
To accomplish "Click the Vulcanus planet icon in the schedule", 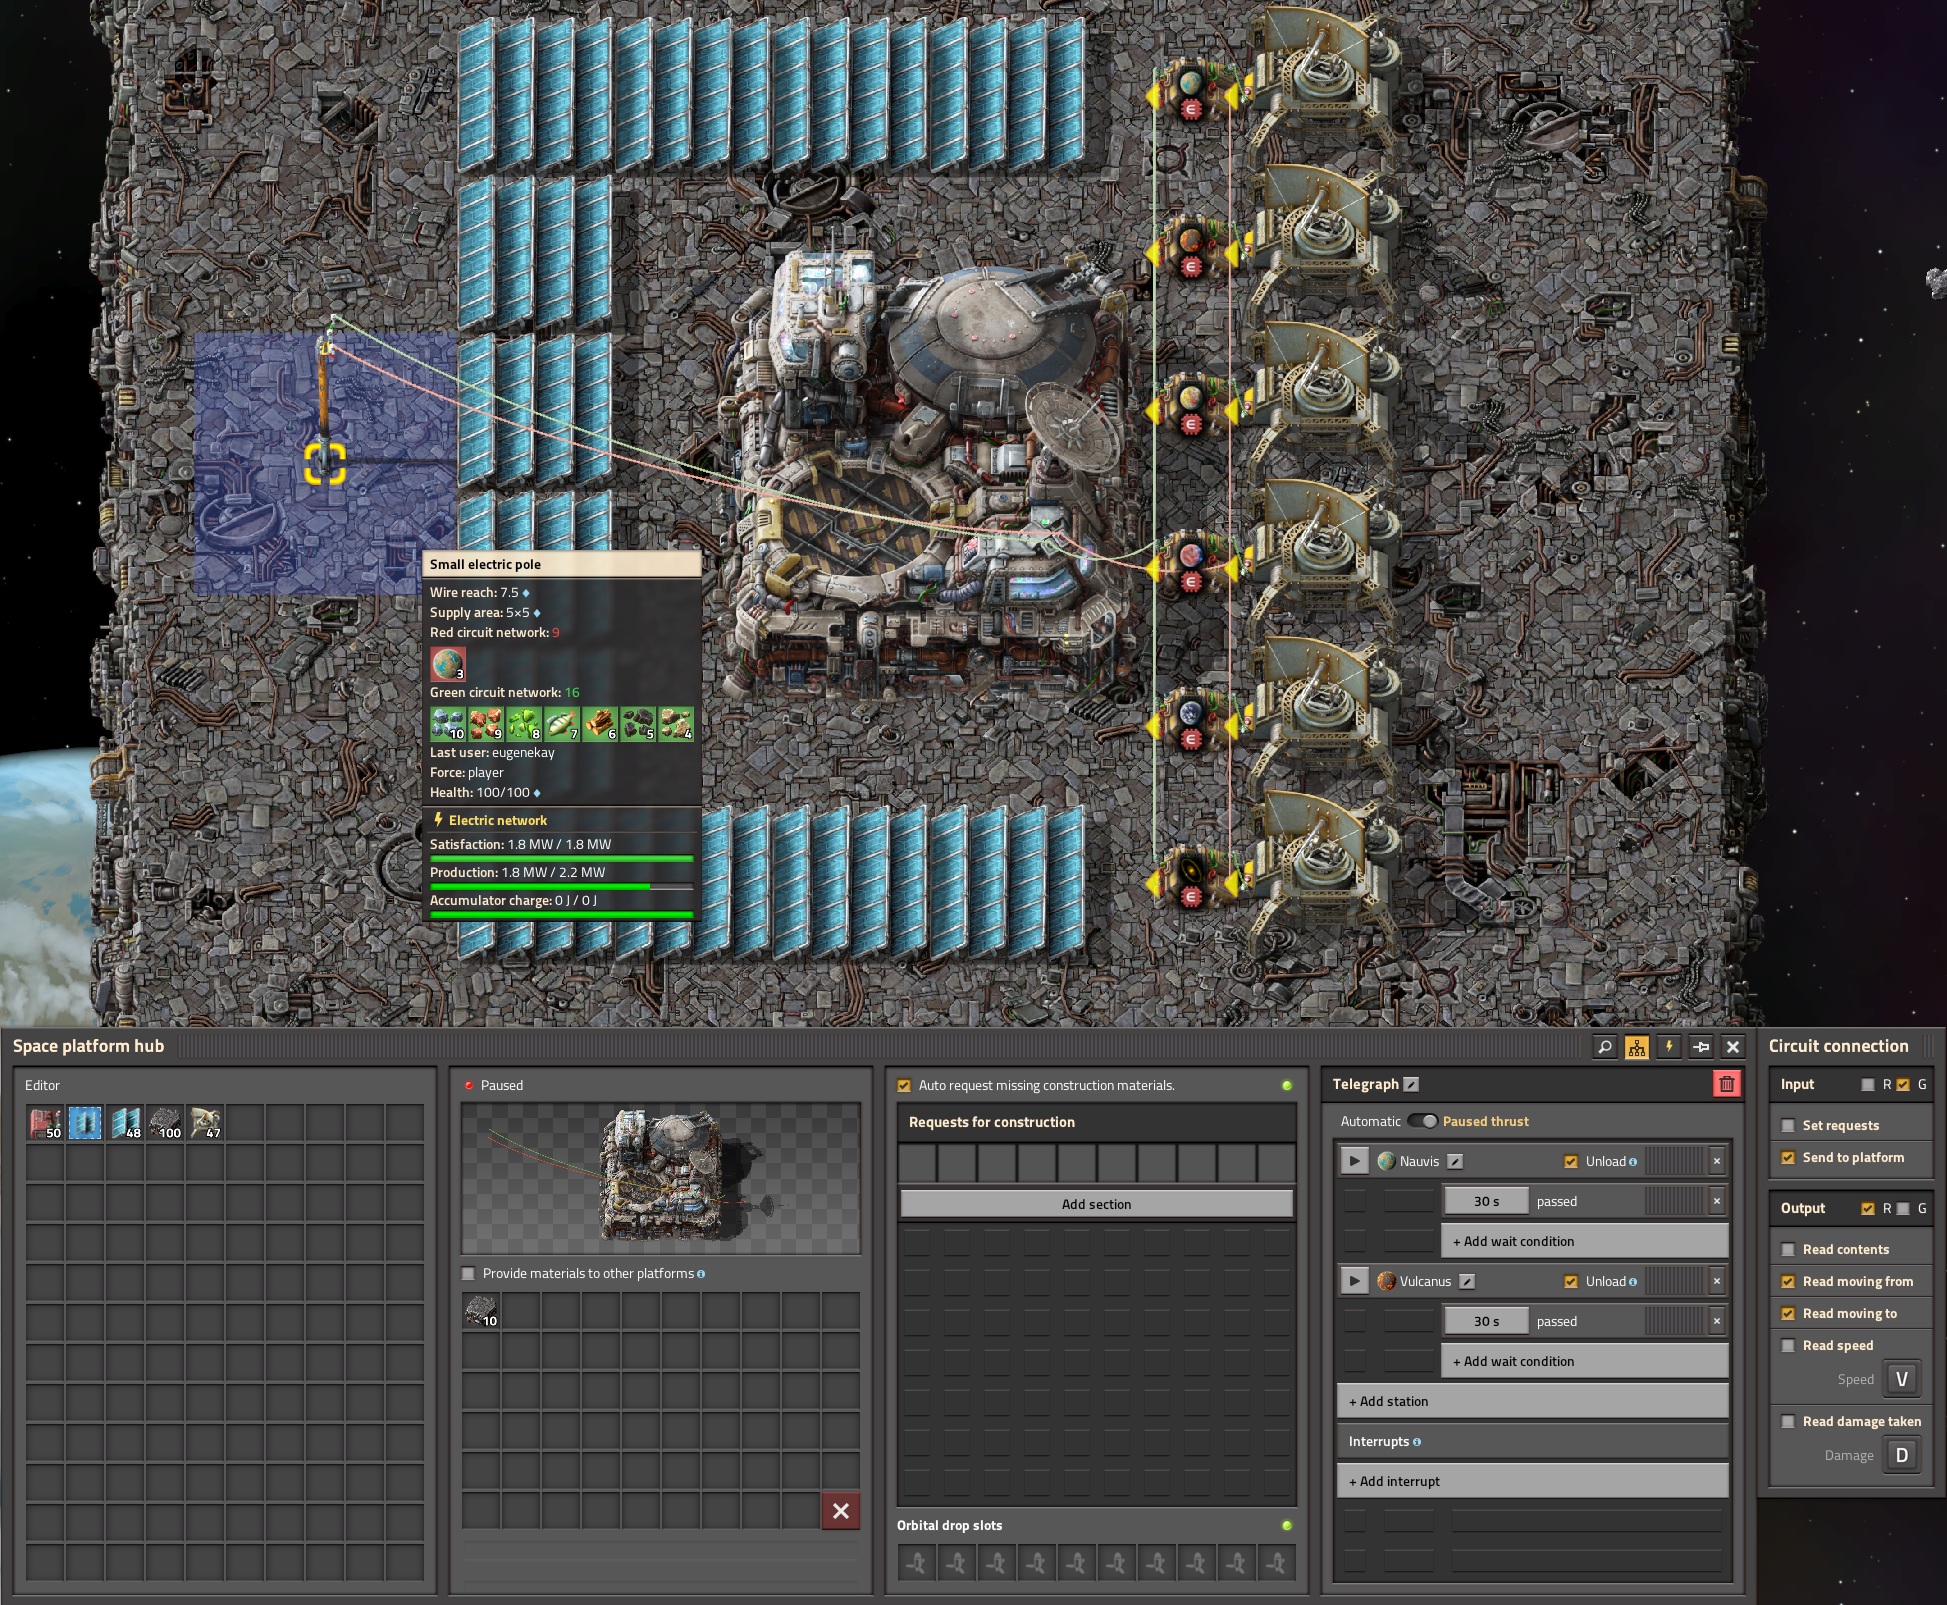I will pyautogui.click(x=1387, y=1281).
